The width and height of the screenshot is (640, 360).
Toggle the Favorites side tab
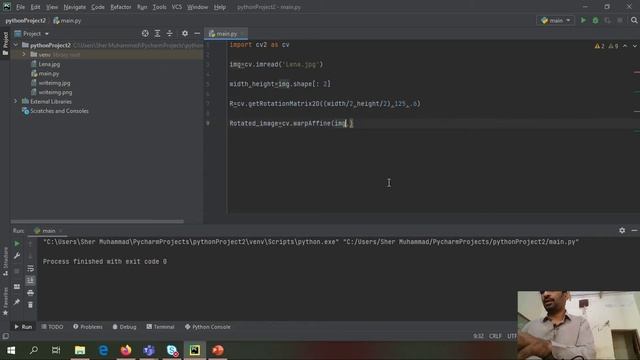pyautogui.click(x=5, y=301)
